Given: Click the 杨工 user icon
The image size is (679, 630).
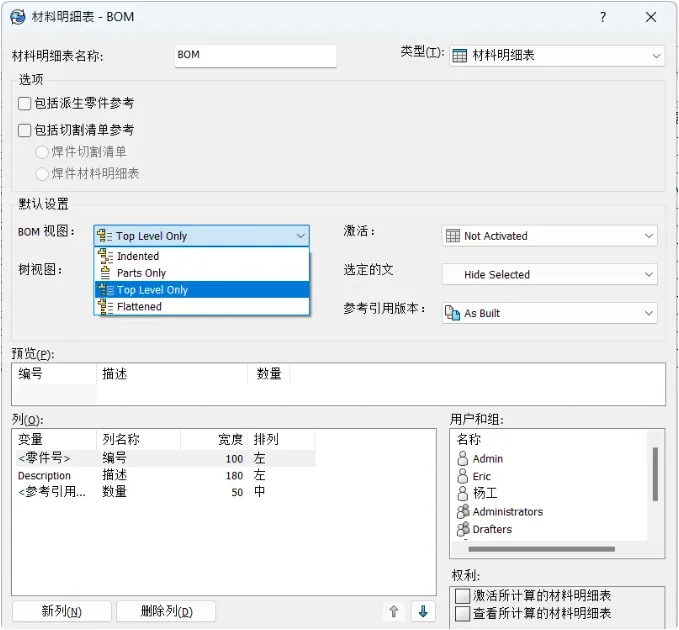Looking at the screenshot, I should [462, 493].
